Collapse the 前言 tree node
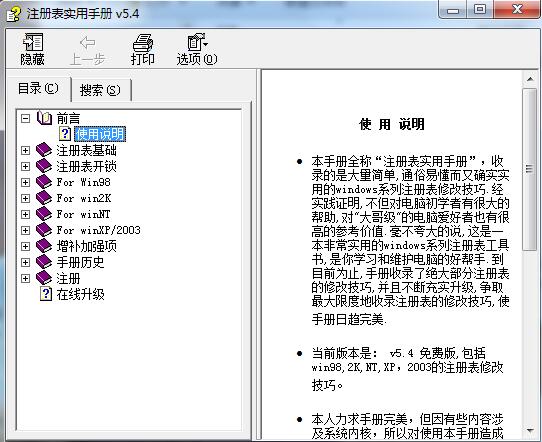This screenshot has width=542, height=442. coord(25,119)
